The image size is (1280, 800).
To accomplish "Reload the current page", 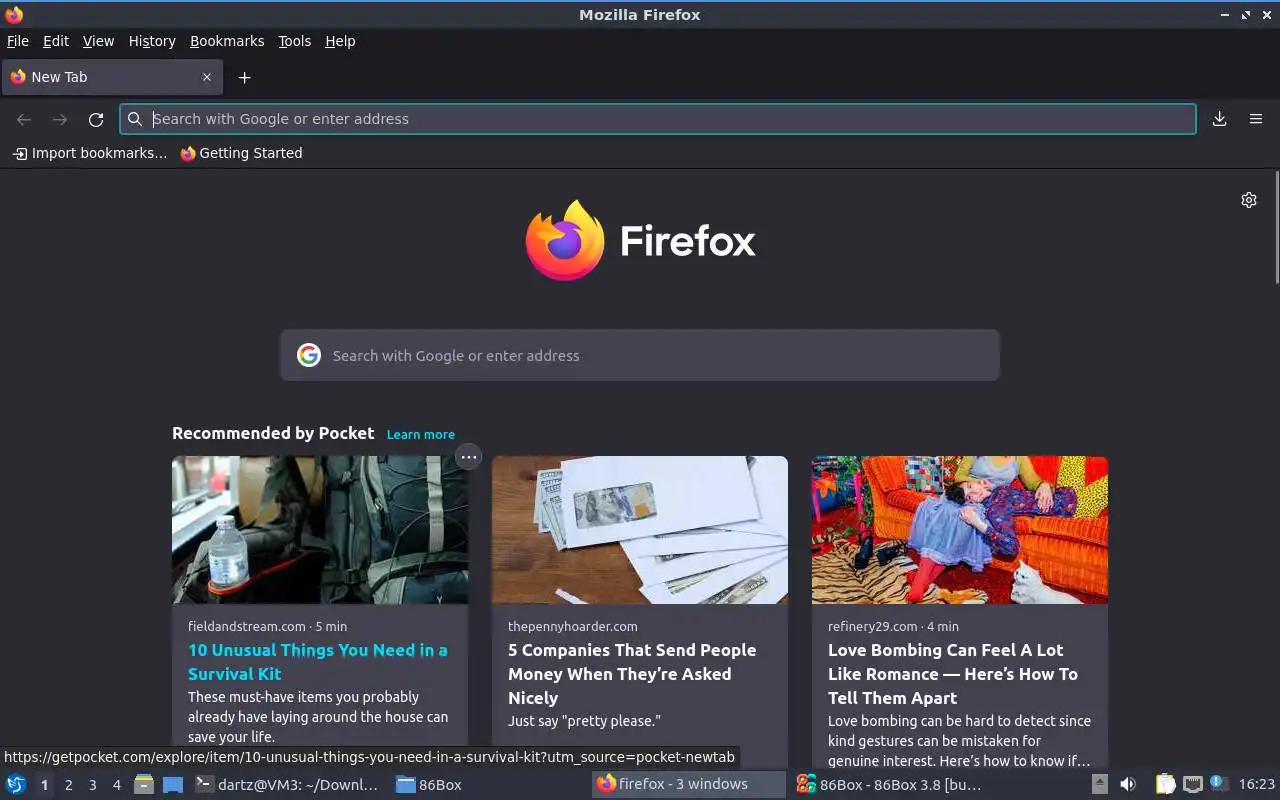I will pos(96,119).
